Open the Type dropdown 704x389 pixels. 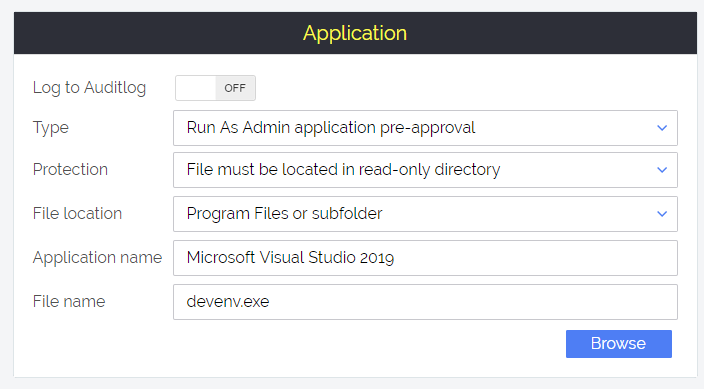coord(425,128)
